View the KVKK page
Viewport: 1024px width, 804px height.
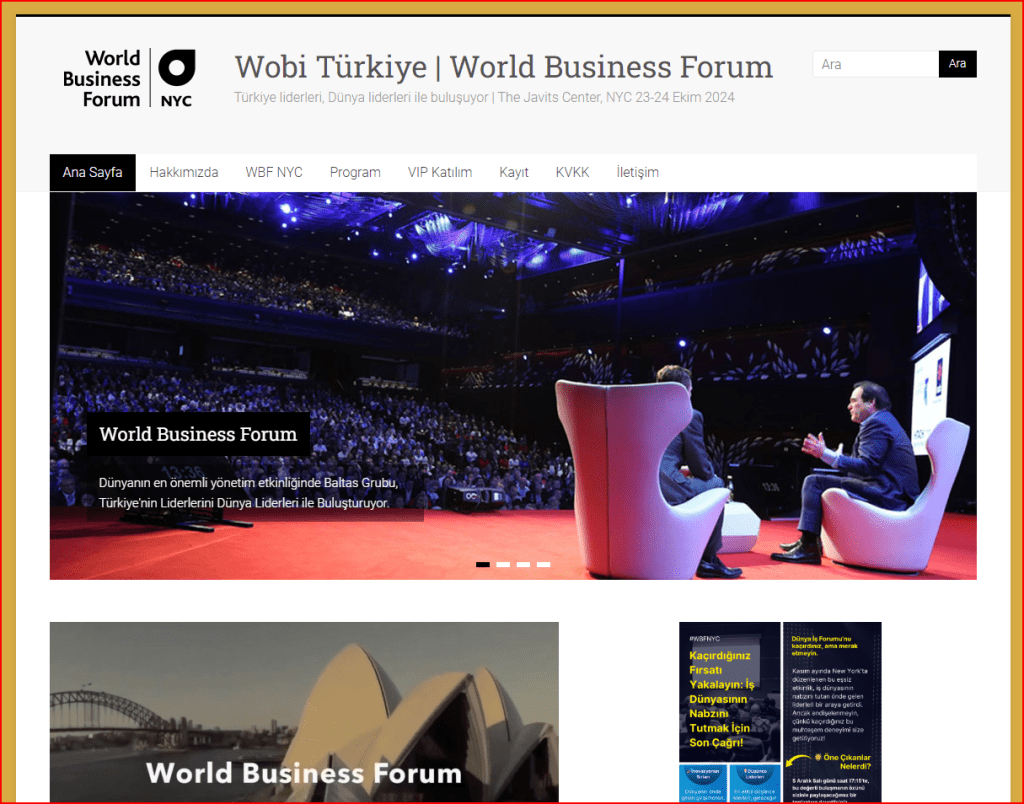point(572,172)
